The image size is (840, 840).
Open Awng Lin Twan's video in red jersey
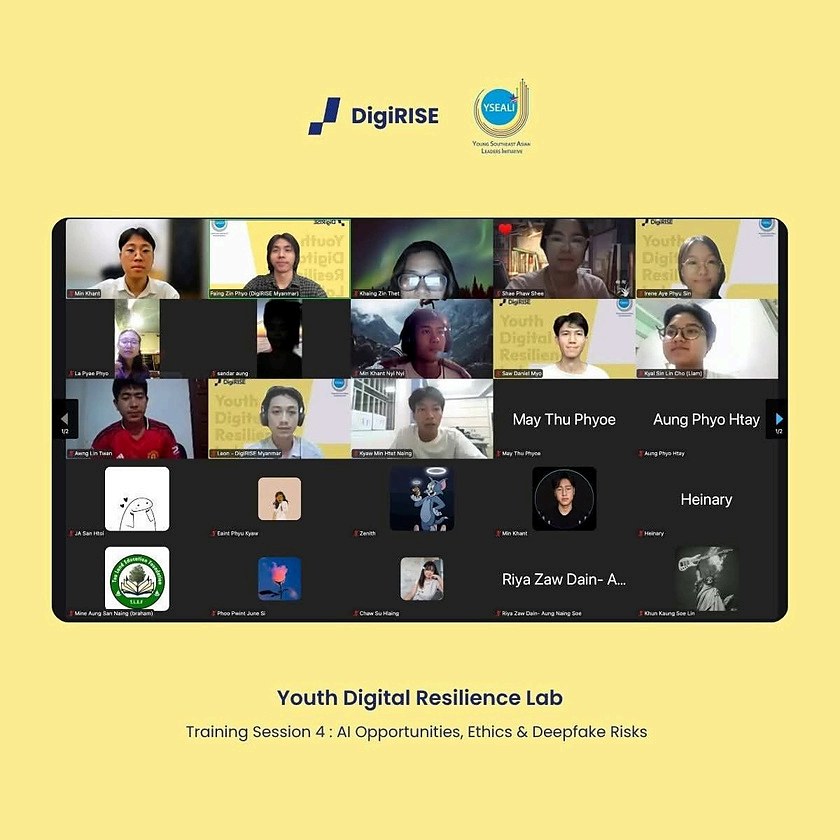(137, 418)
